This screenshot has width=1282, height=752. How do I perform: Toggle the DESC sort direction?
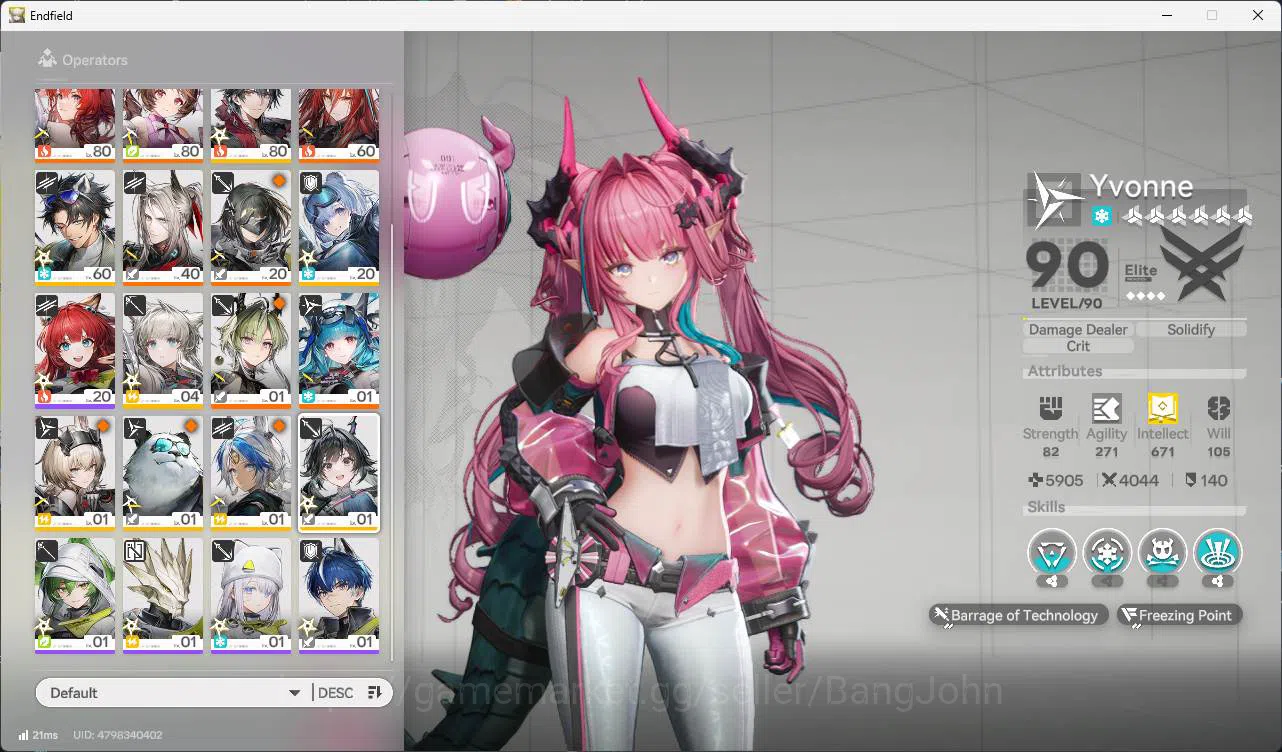[335, 693]
